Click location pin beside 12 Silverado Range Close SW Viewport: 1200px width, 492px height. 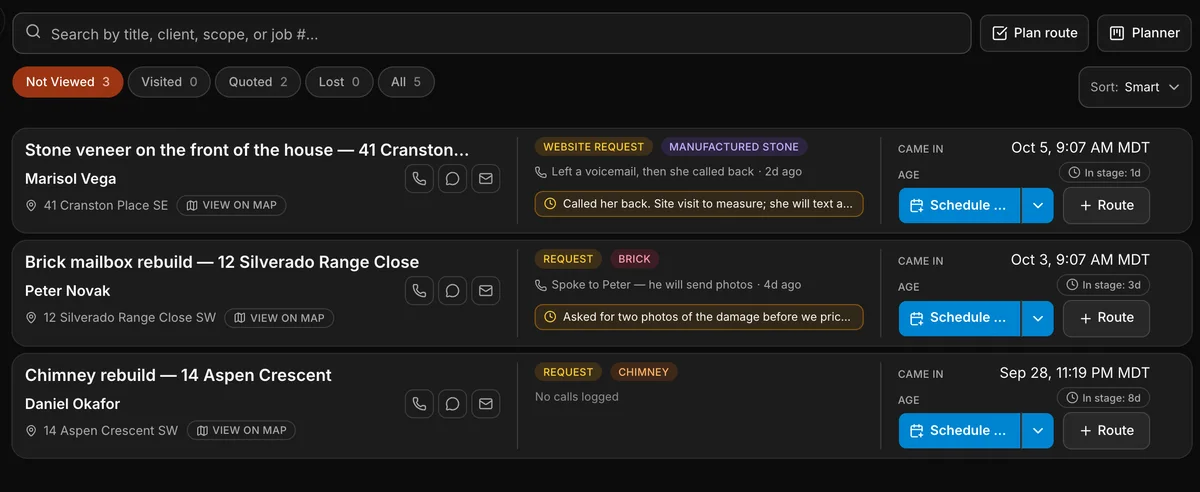tap(31, 318)
